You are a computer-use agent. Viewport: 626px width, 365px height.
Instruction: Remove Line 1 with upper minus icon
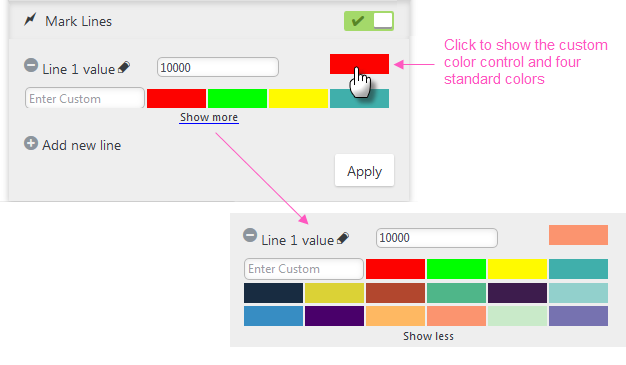pos(31,65)
